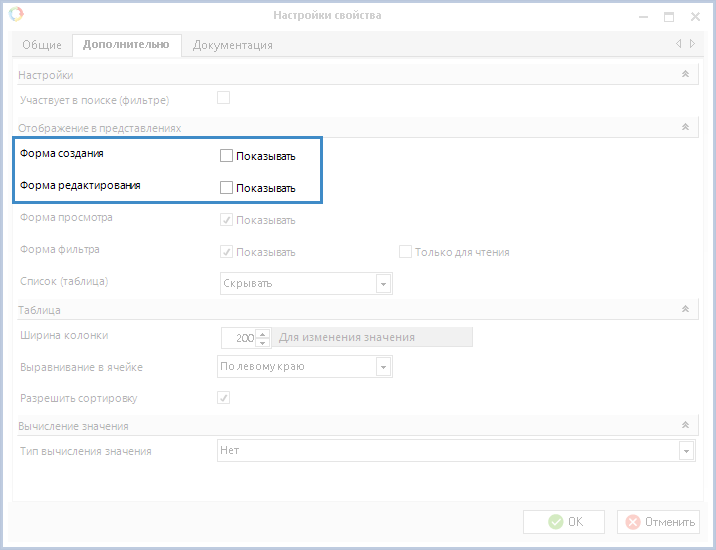Screen dimensions: 716x550
Task: Increase column width with the up spinner arrow
Action: pos(263,333)
